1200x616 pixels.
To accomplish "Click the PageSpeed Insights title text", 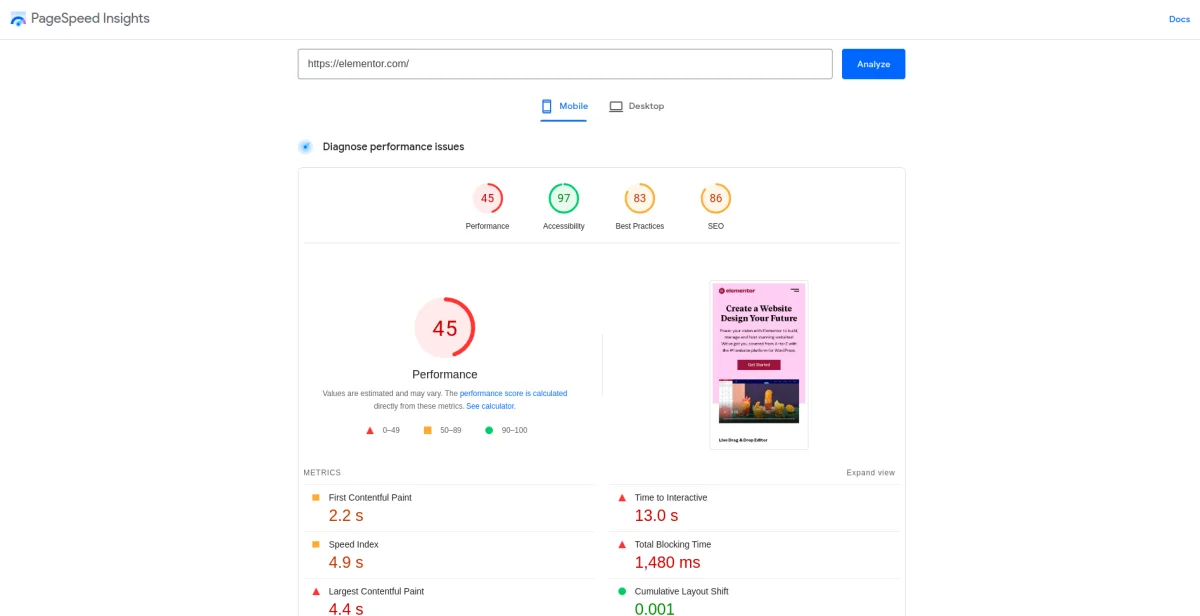I will pyautogui.click(x=90, y=19).
